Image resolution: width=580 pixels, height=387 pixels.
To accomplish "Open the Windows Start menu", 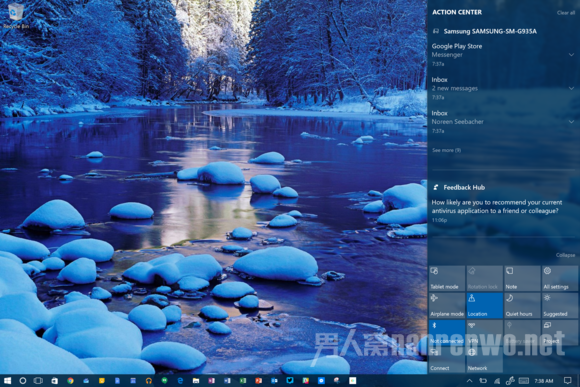I will pyautogui.click(x=7, y=380).
